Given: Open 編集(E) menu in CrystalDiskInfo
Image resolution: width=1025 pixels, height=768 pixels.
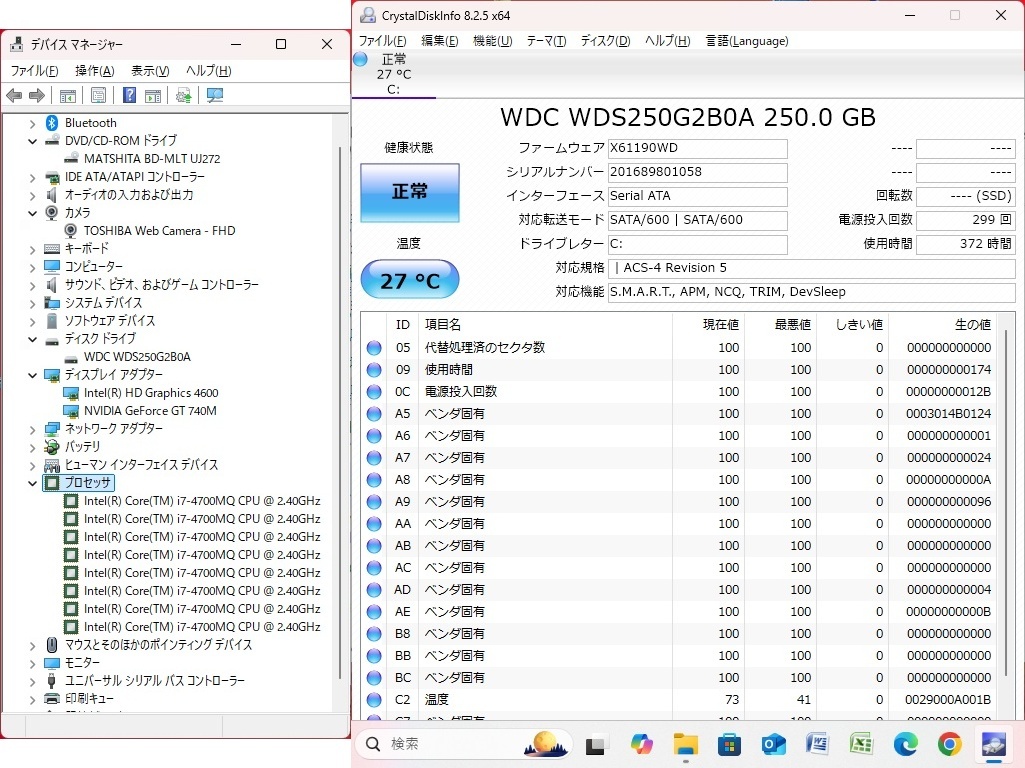Looking at the screenshot, I should tap(439, 41).
